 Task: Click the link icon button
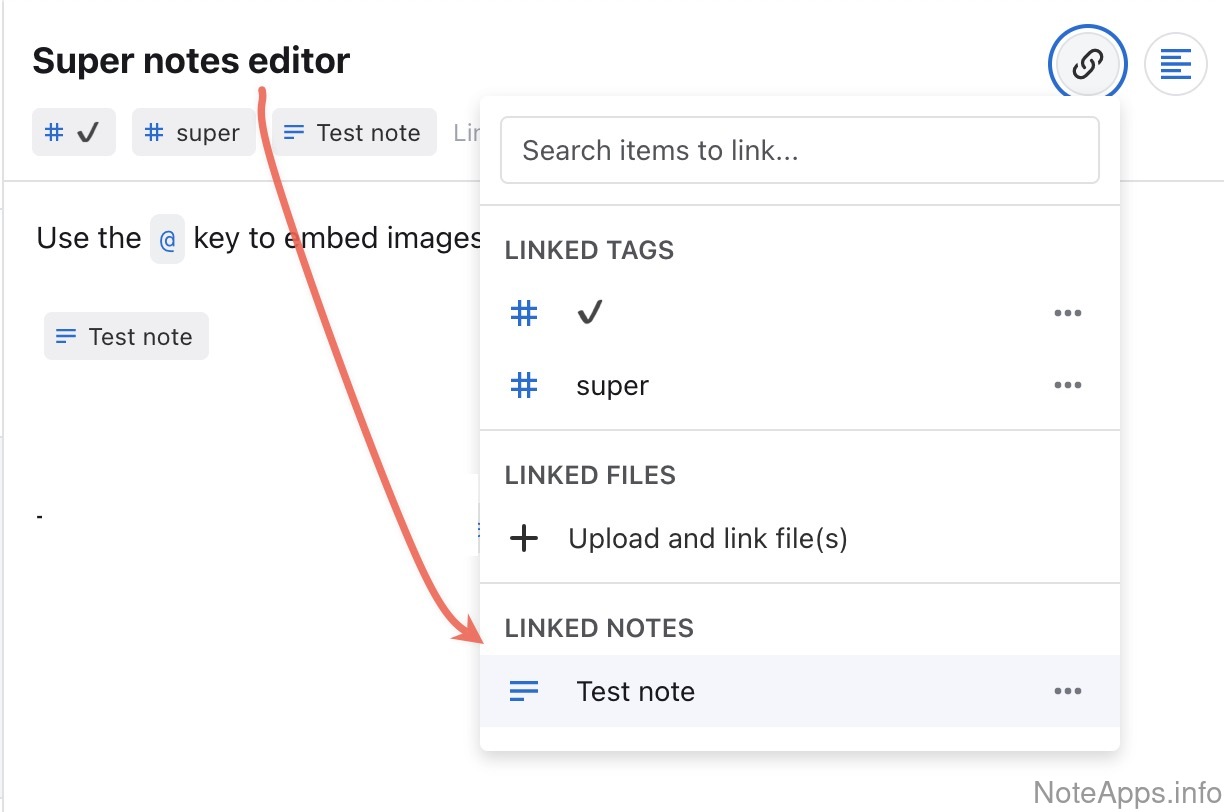point(1087,65)
